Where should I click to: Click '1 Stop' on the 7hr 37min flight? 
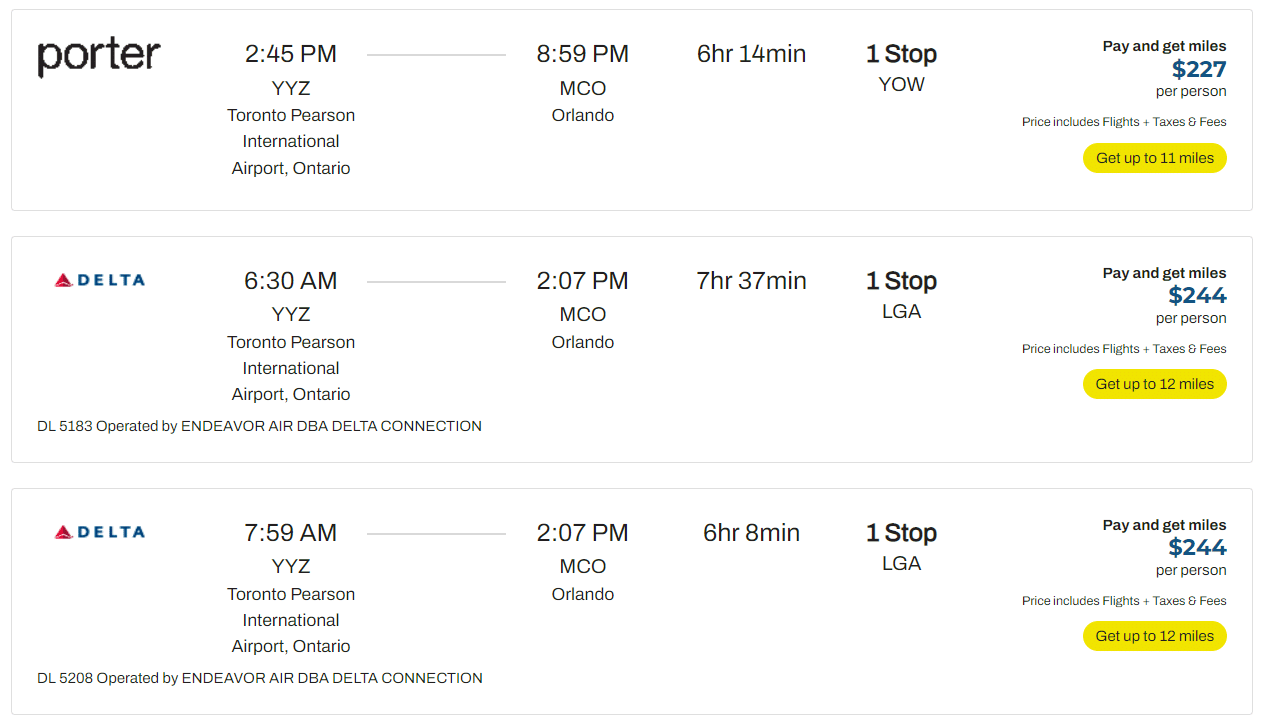[x=901, y=281]
